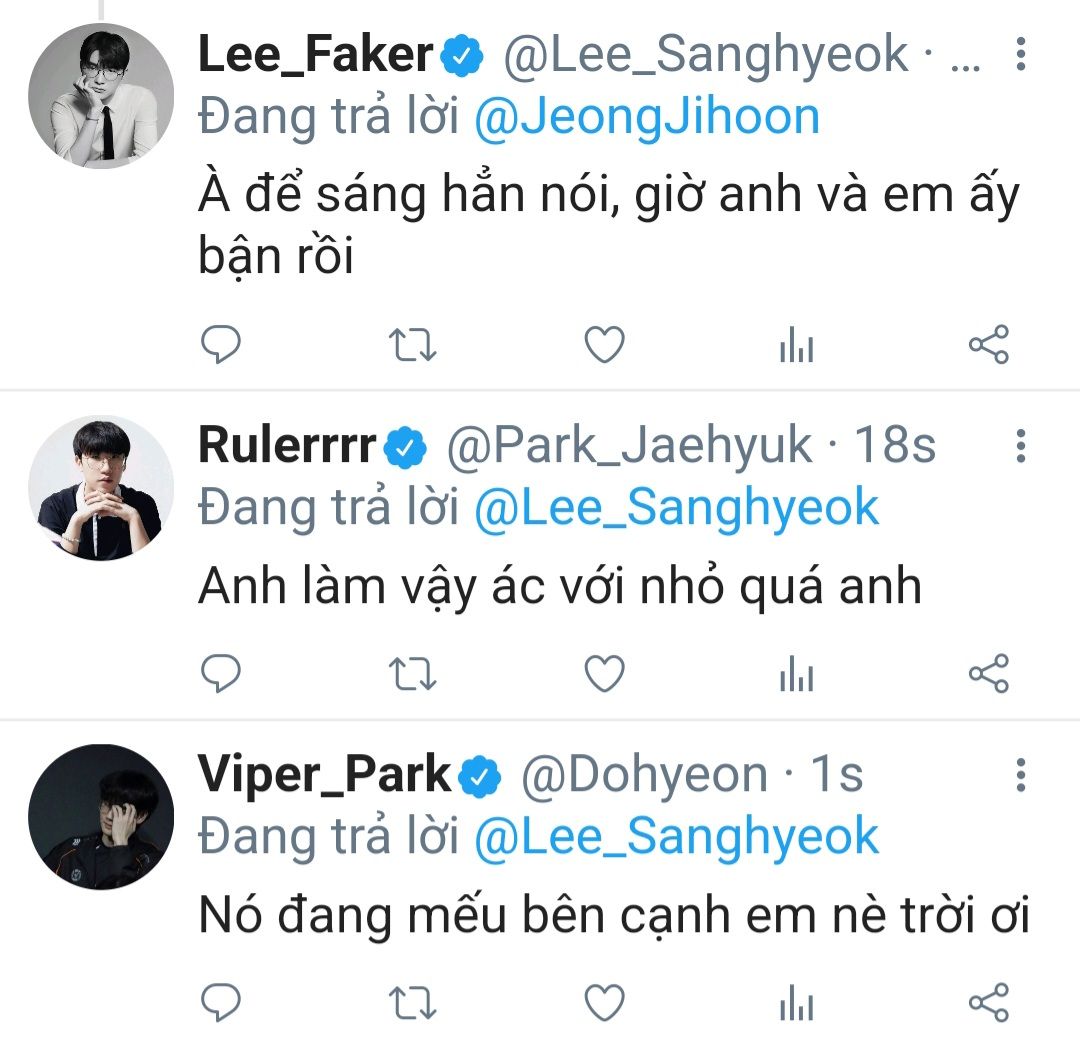Open Viper_Park's display name
Screen dimensions: 1080x1040
(325, 775)
